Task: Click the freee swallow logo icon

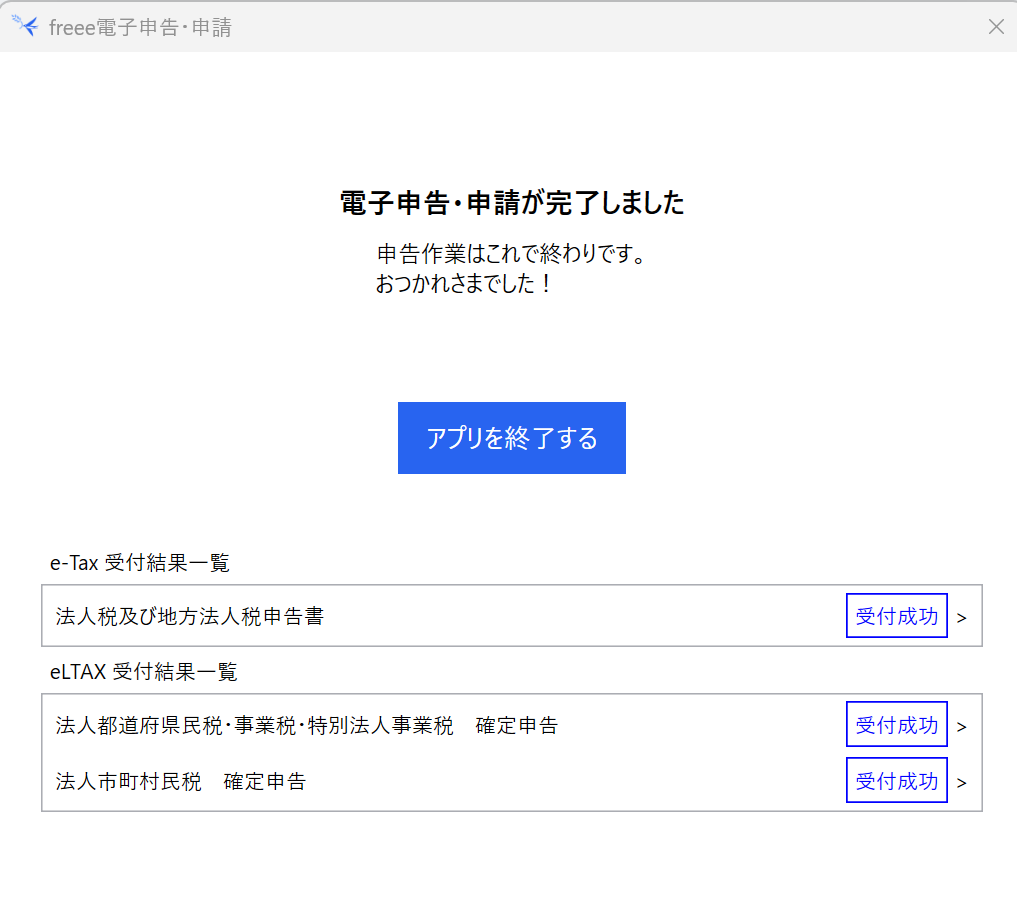Action: [25, 26]
